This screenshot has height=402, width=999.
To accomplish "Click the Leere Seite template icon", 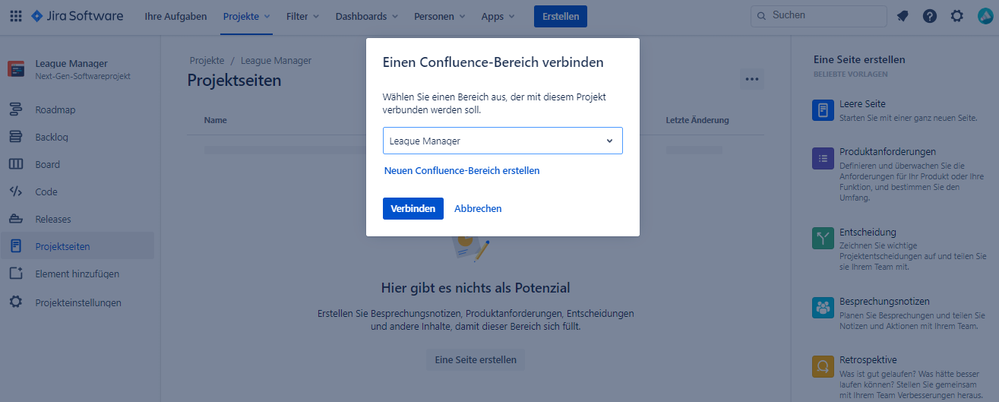I will [x=823, y=110].
